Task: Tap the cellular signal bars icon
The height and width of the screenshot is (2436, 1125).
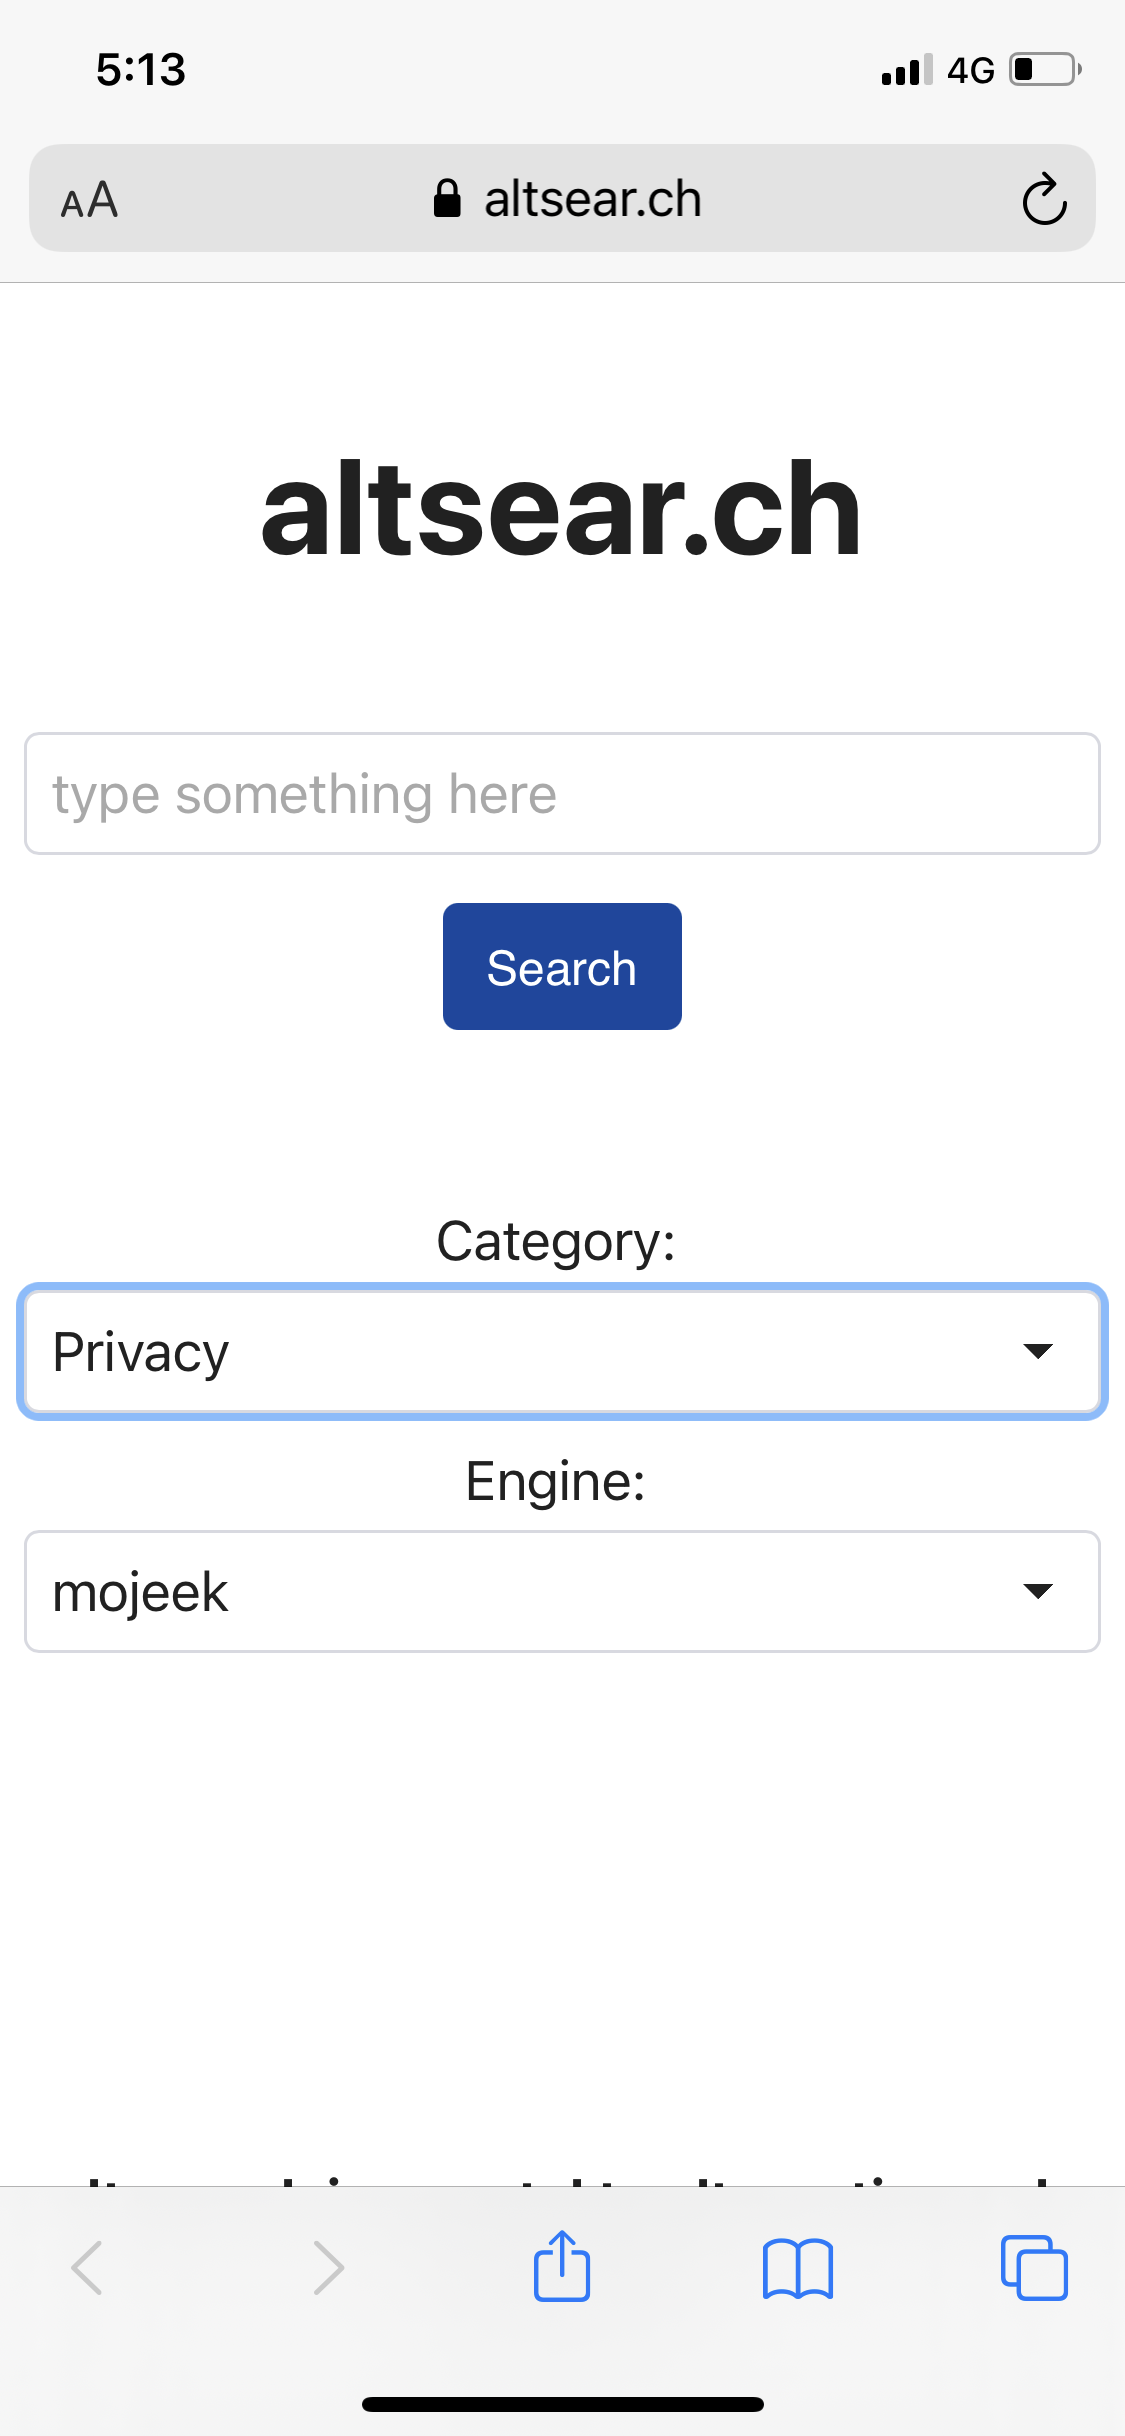Action: click(906, 70)
